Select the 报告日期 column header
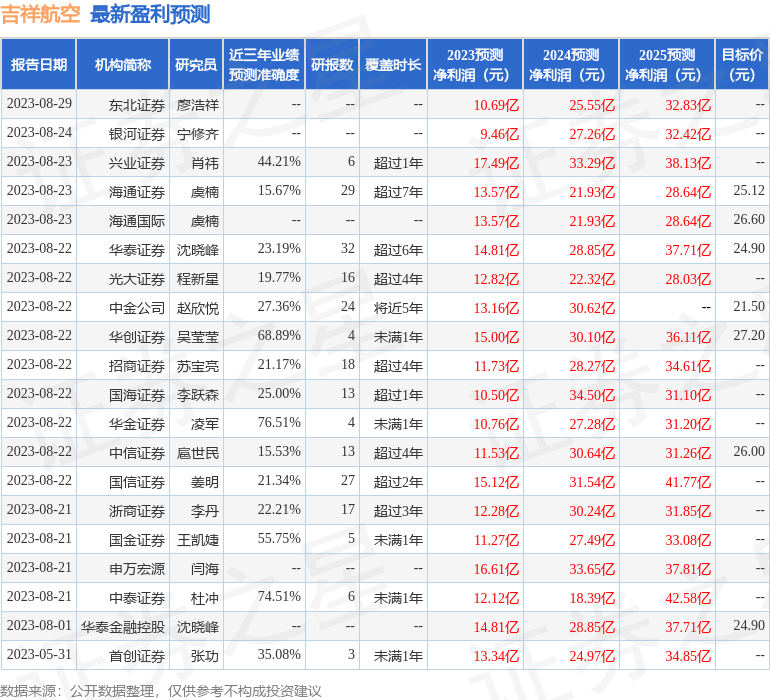Image resolution: width=770 pixels, height=700 pixels. click(x=38, y=64)
